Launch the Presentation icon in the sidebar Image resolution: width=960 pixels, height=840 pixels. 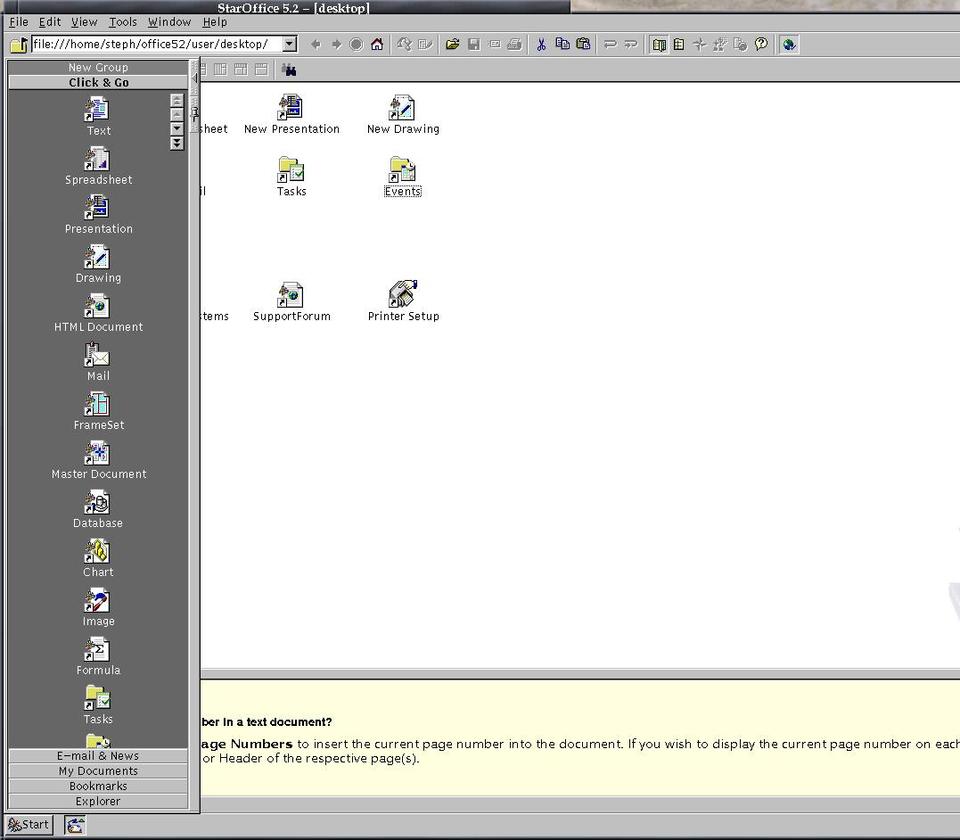(x=98, y=209)
